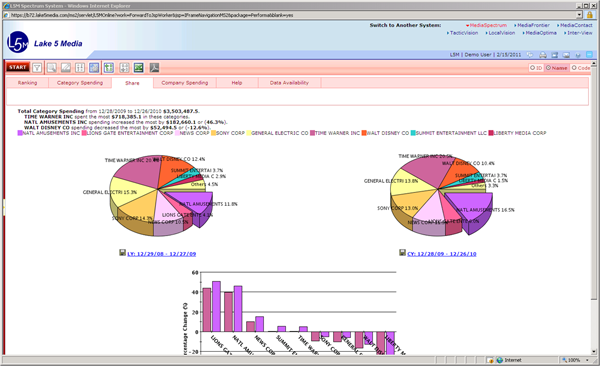Click the padlock security icon in address bar
The image size is (600, 366).
point(590,15)
